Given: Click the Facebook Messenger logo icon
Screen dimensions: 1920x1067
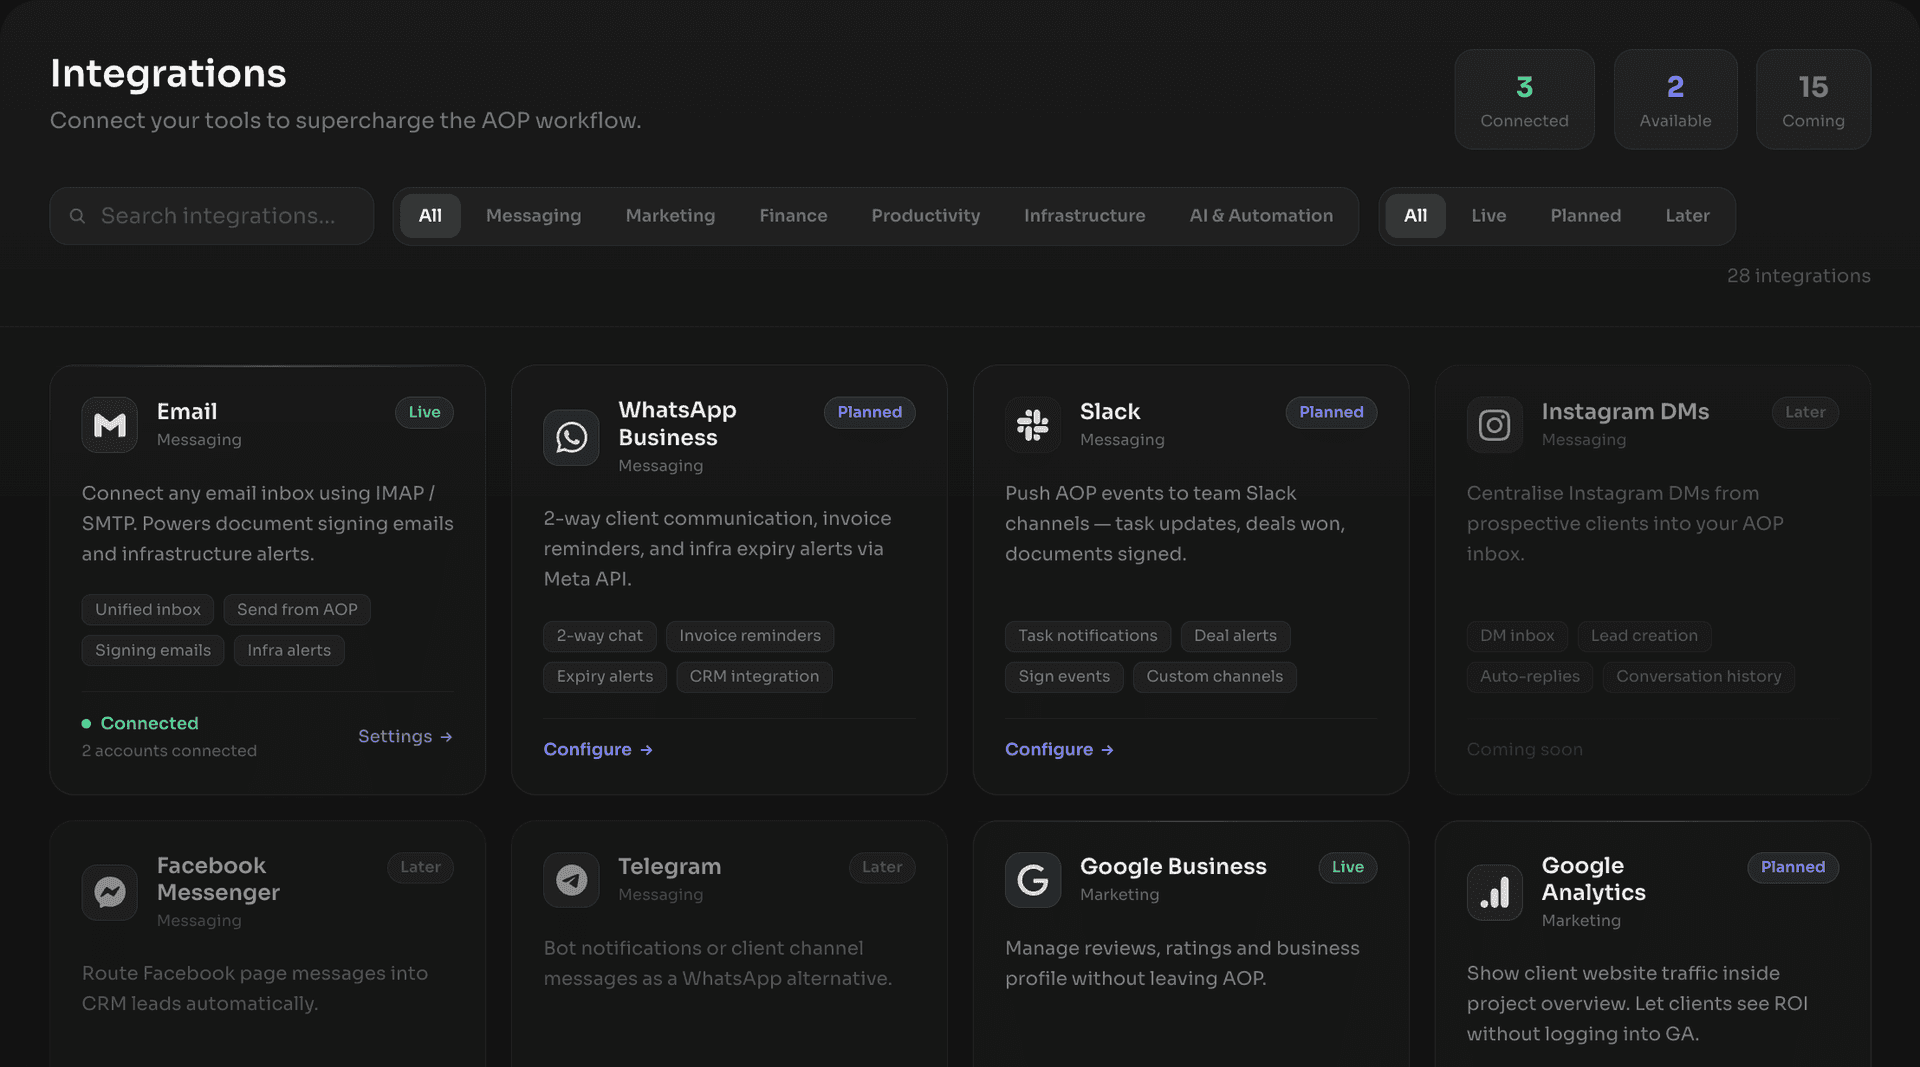Looking at the screenshot, I should (109, 892).
